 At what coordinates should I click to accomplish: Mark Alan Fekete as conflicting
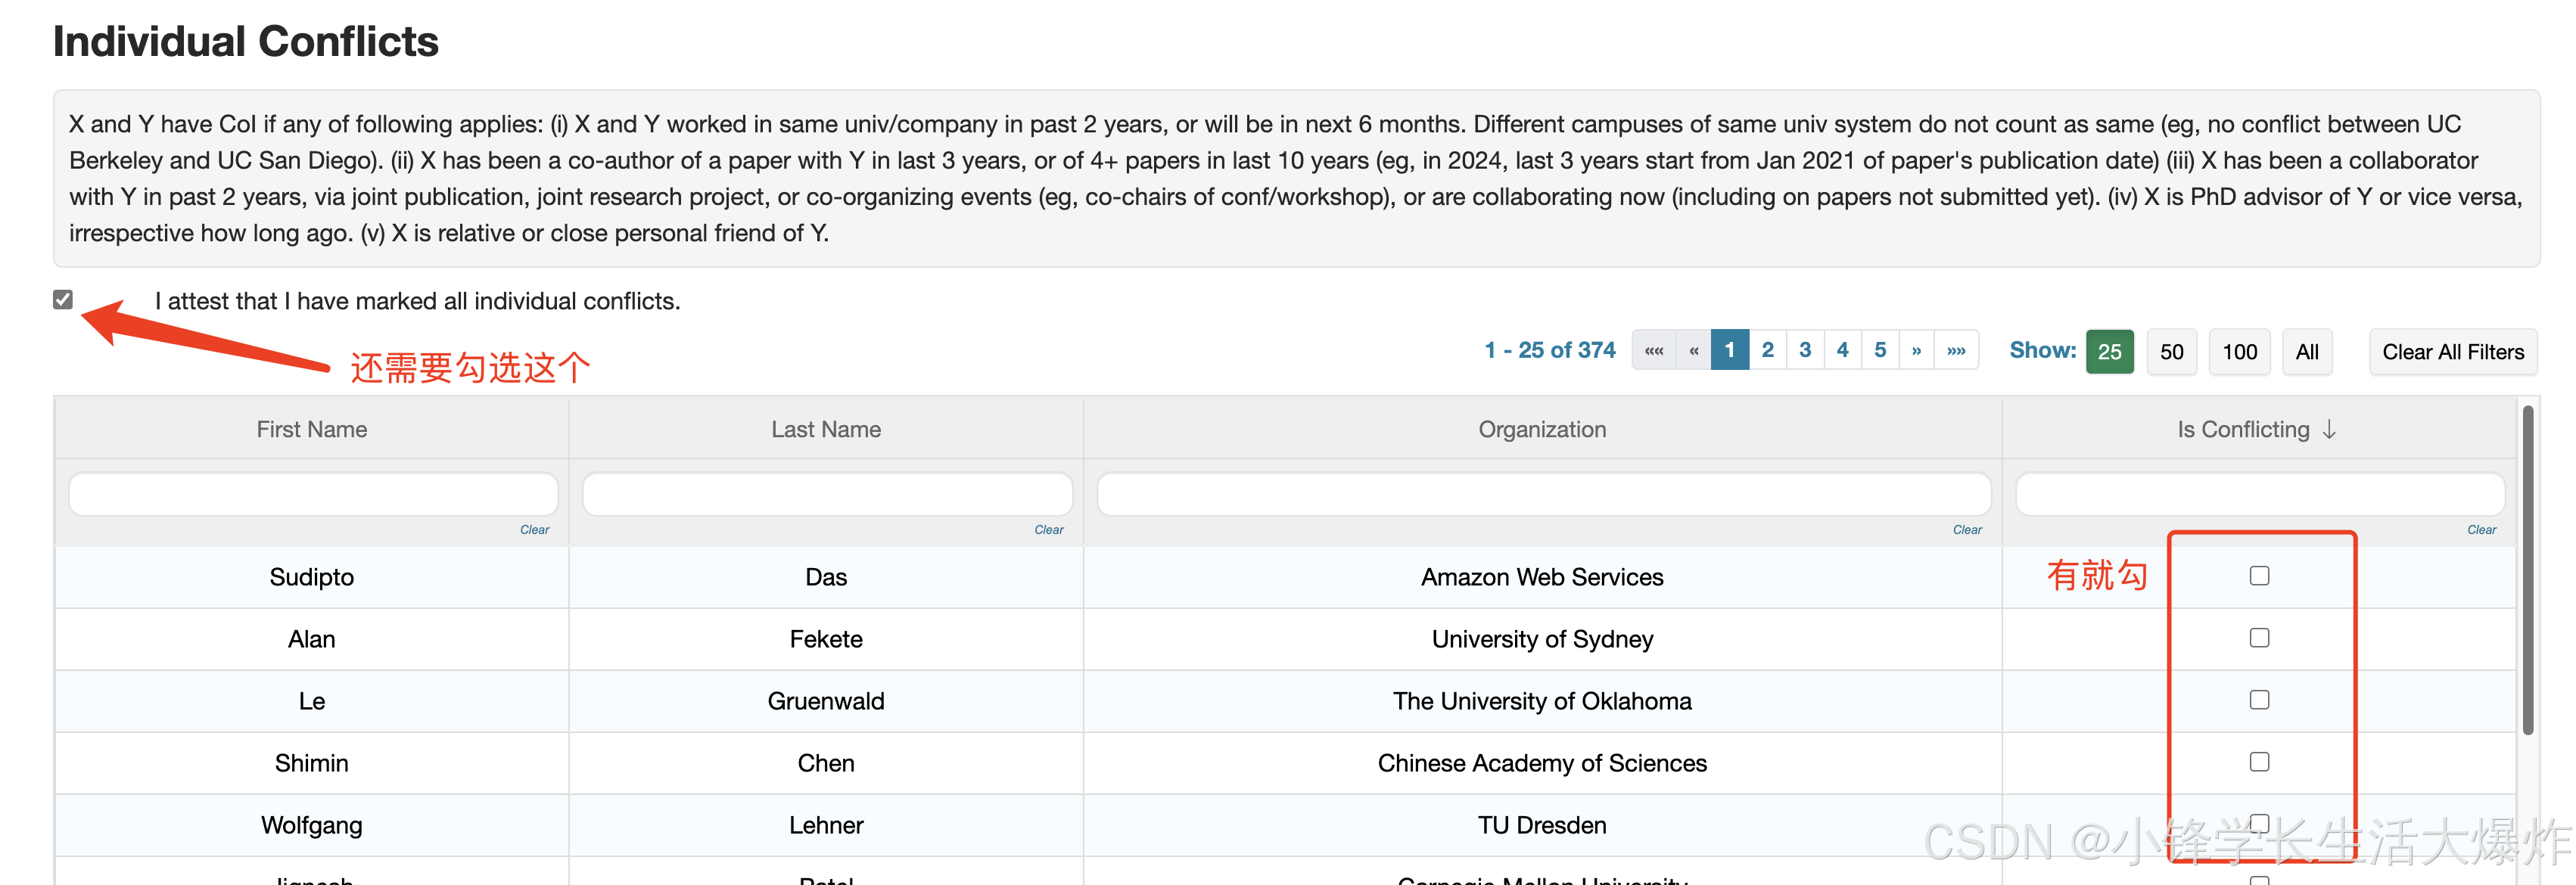tap(2258, 638)
